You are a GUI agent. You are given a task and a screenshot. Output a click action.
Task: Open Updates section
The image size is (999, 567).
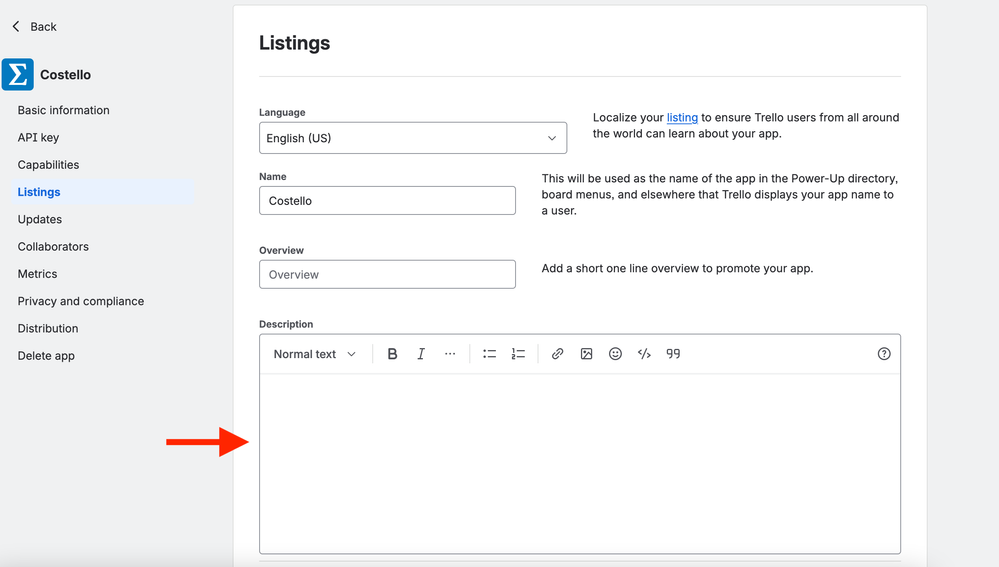point(40,219)
